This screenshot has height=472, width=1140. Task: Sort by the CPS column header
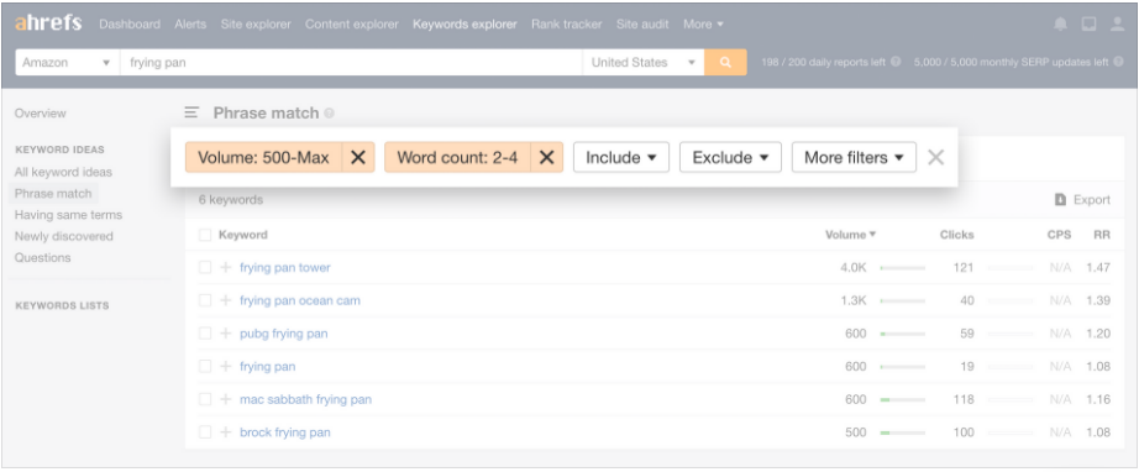click(1059, 235)
